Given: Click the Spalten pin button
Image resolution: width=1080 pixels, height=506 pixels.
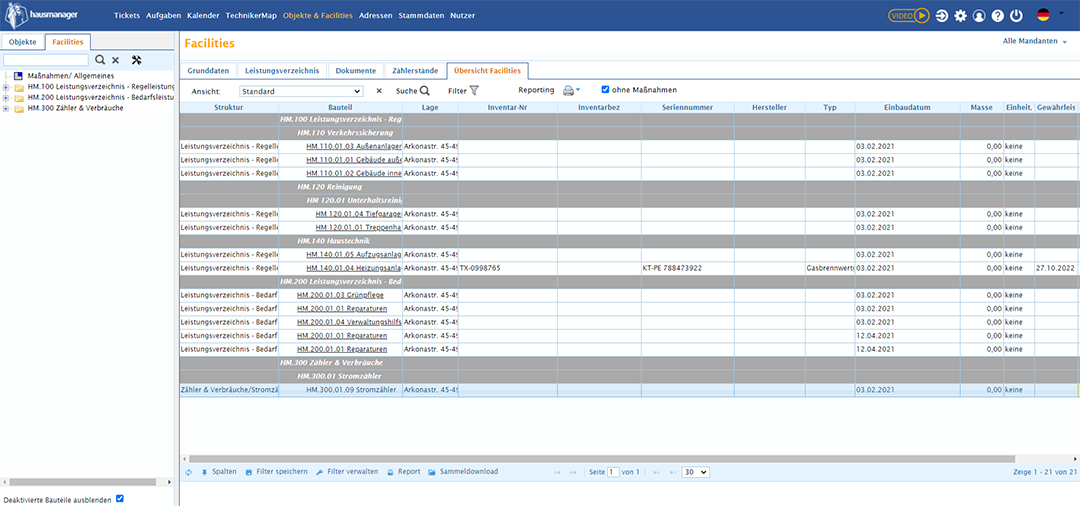Looking at the screenshot, I should 219,472.
